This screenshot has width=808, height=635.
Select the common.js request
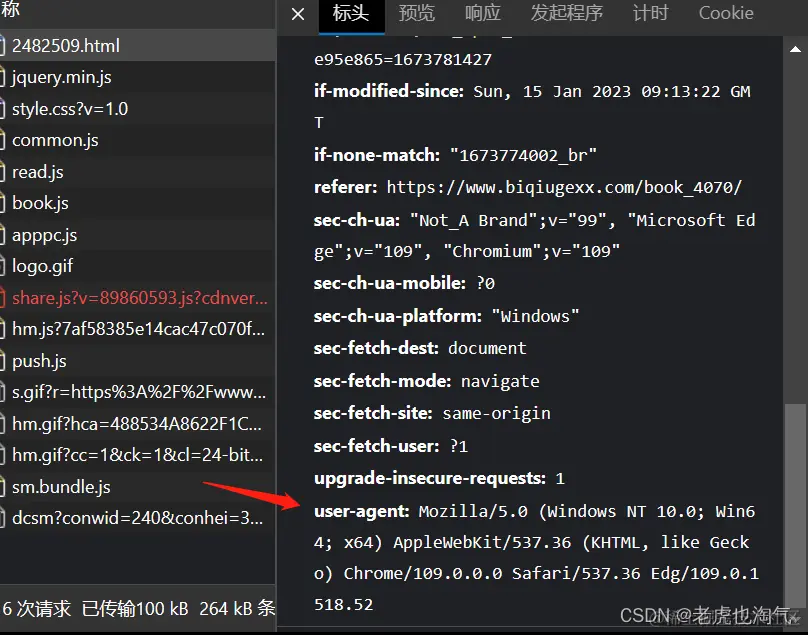point(138,140)
